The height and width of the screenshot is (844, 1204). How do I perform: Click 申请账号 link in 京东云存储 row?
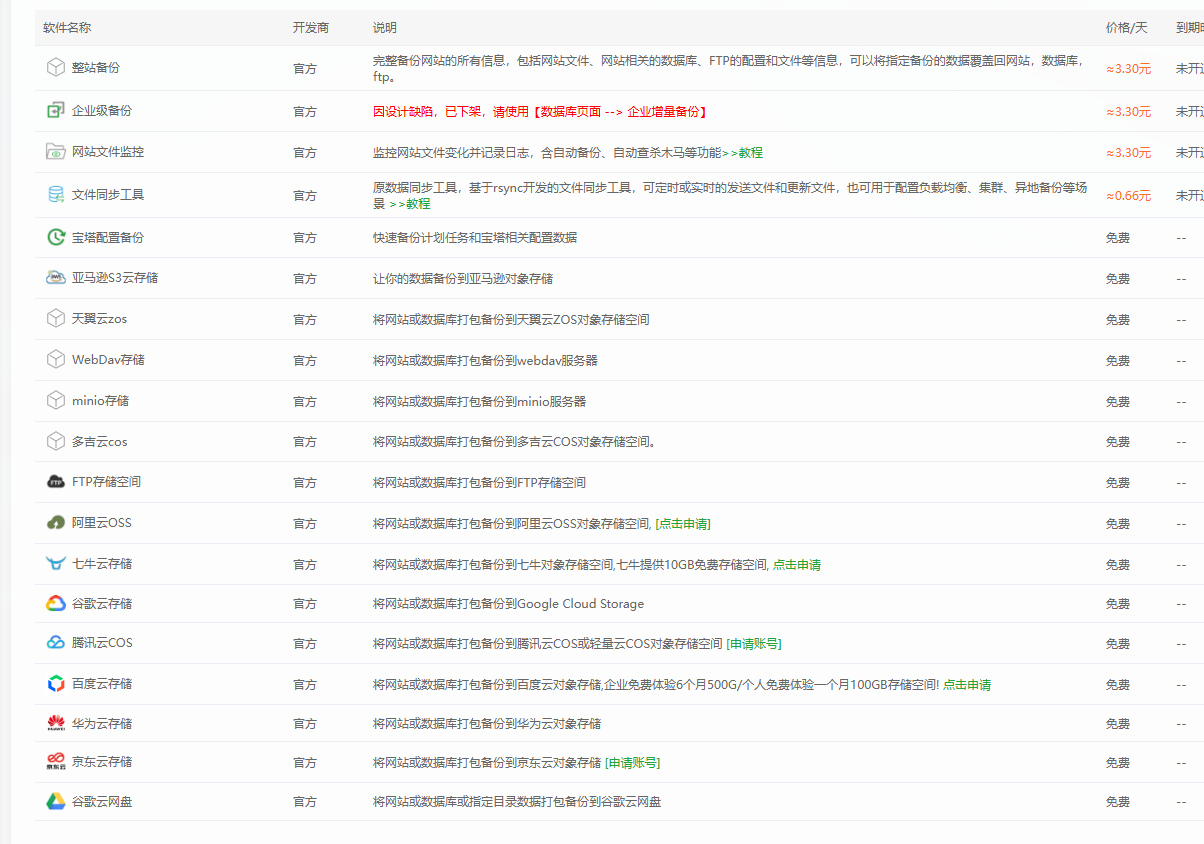(x=632, y=762)
